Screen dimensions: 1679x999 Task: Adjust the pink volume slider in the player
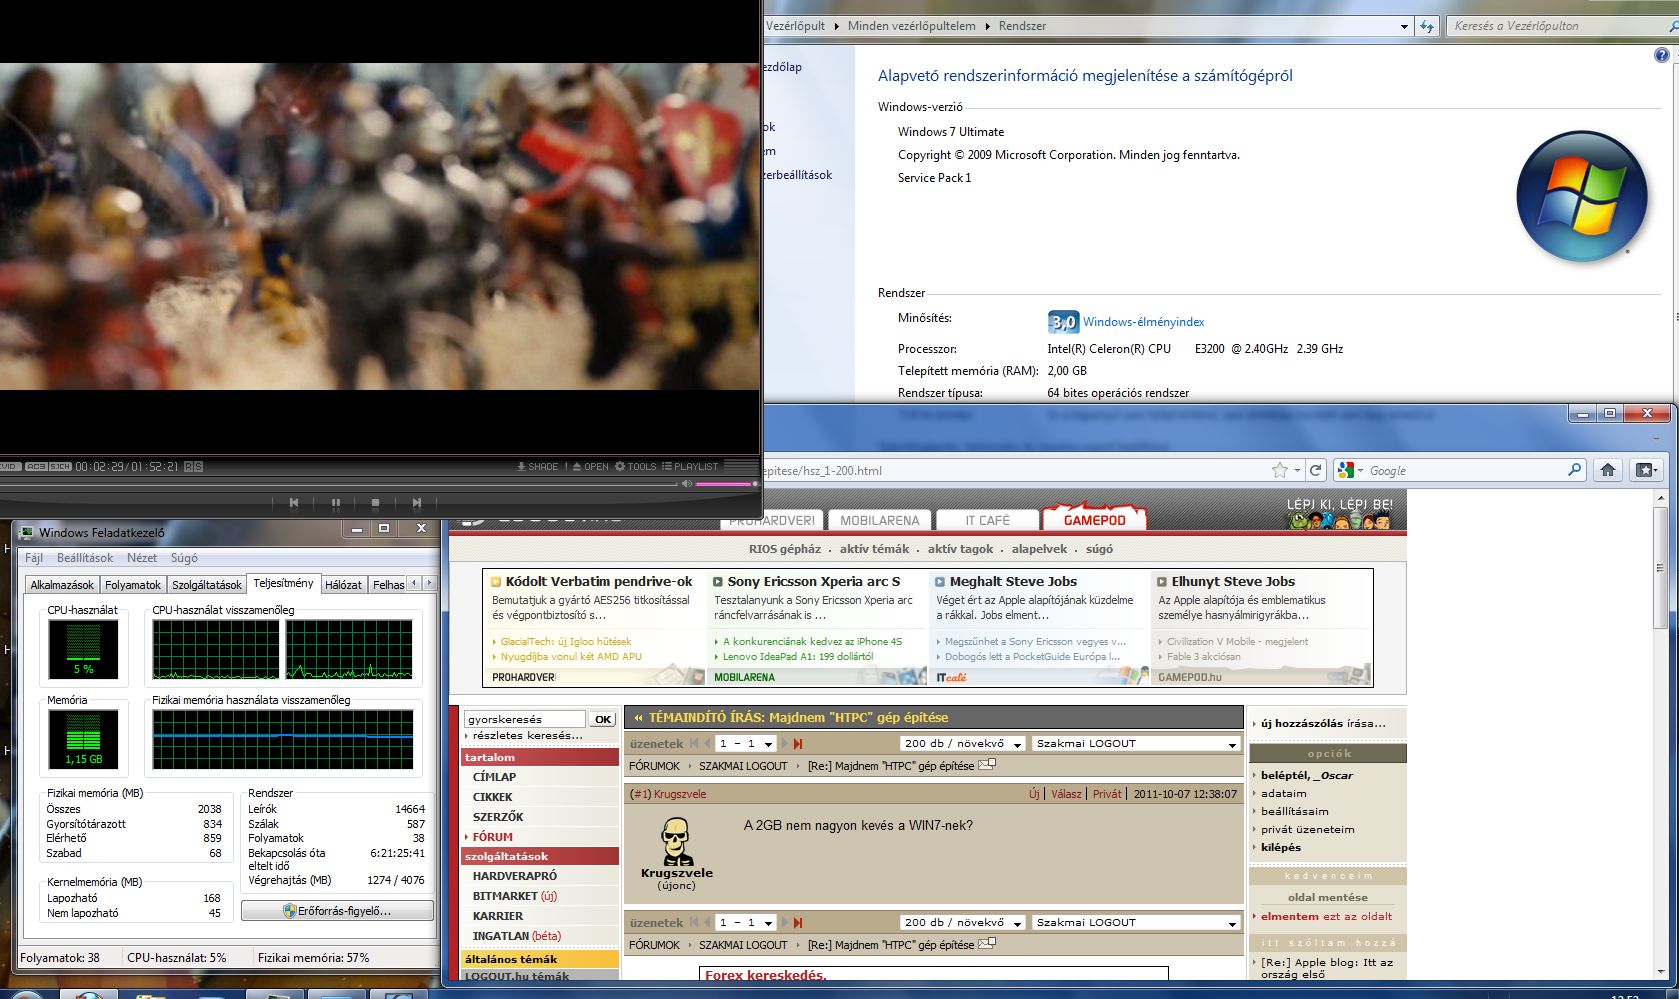tap(726, 484)
